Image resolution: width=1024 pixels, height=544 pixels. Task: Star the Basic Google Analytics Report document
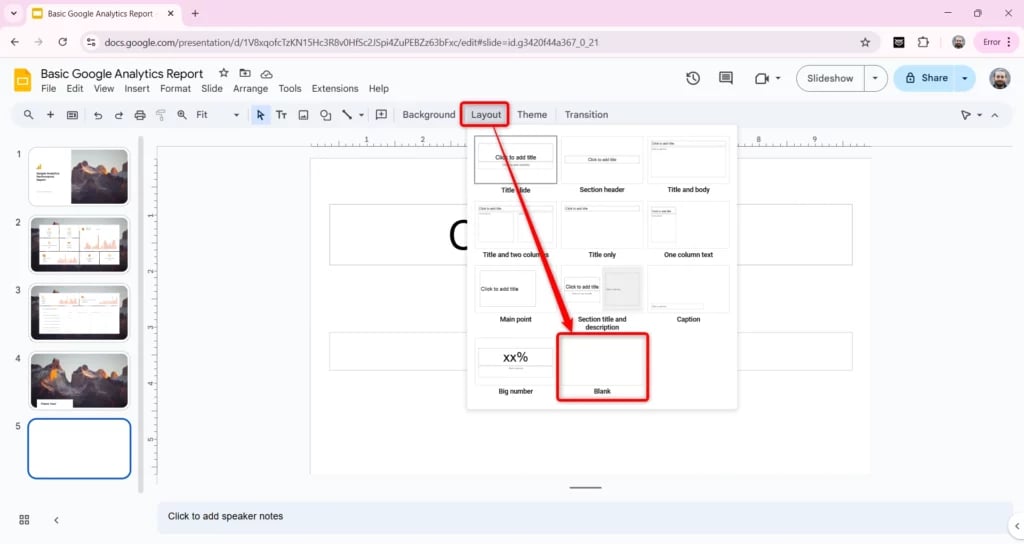click(223, 73)
